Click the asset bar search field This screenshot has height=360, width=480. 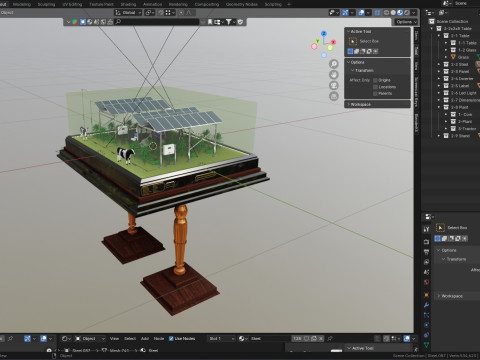pos(160,22)
